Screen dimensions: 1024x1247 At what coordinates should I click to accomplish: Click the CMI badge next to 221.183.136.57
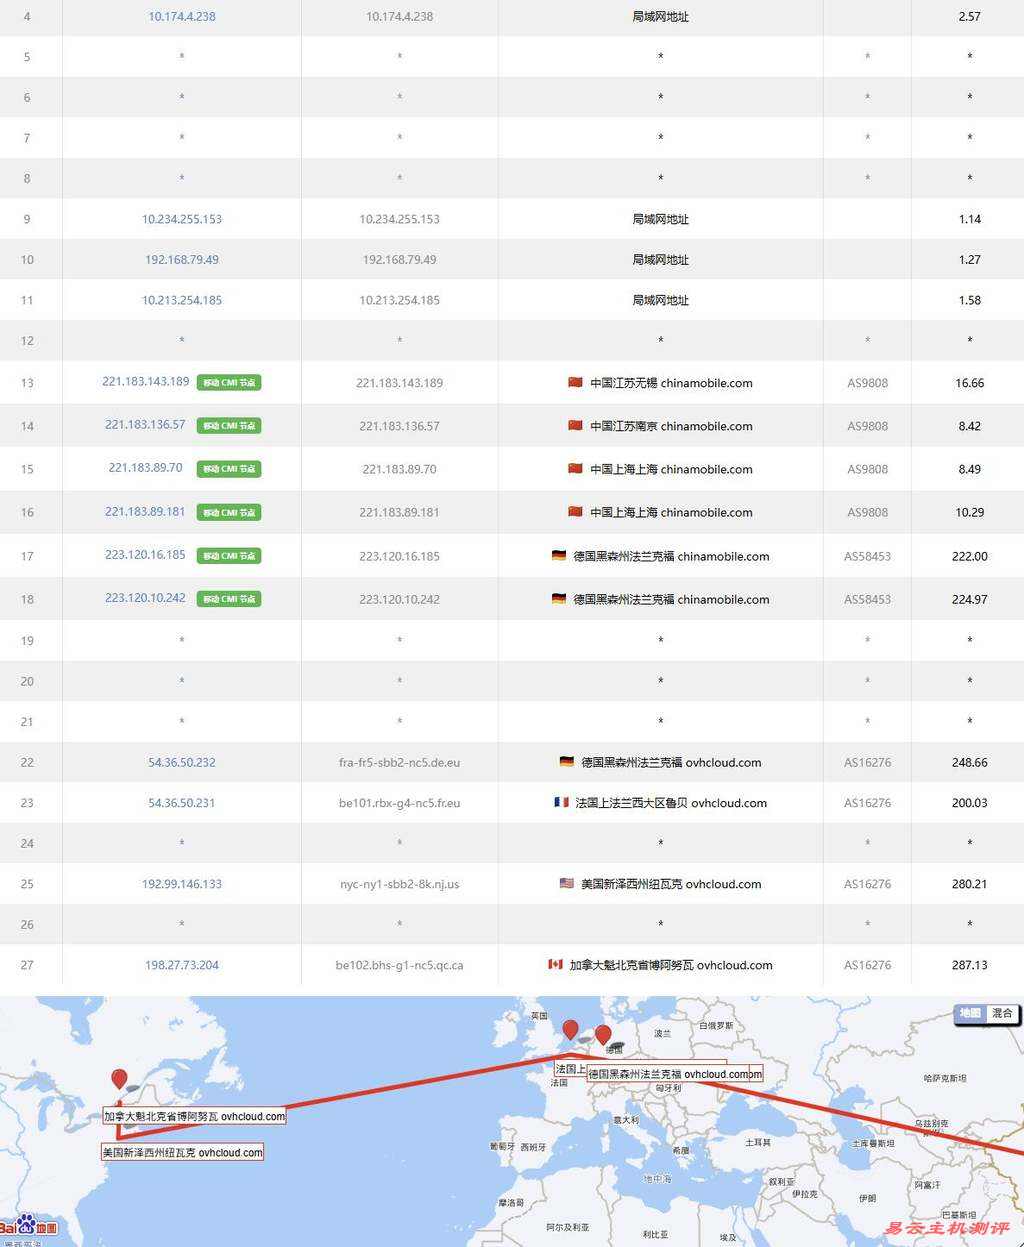tap(229, 425)
